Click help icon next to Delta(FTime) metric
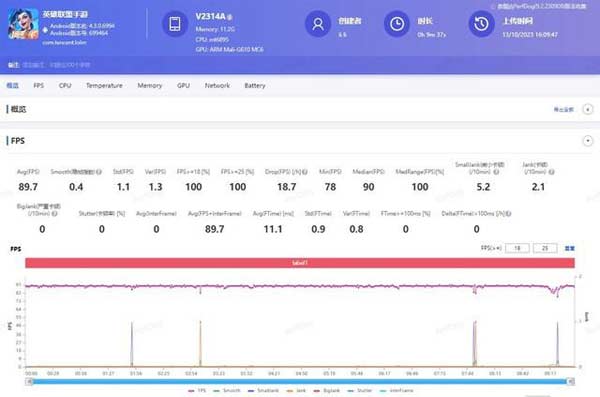Image resolution: width=600 pixels, height=397 pixels. [509, 214]
